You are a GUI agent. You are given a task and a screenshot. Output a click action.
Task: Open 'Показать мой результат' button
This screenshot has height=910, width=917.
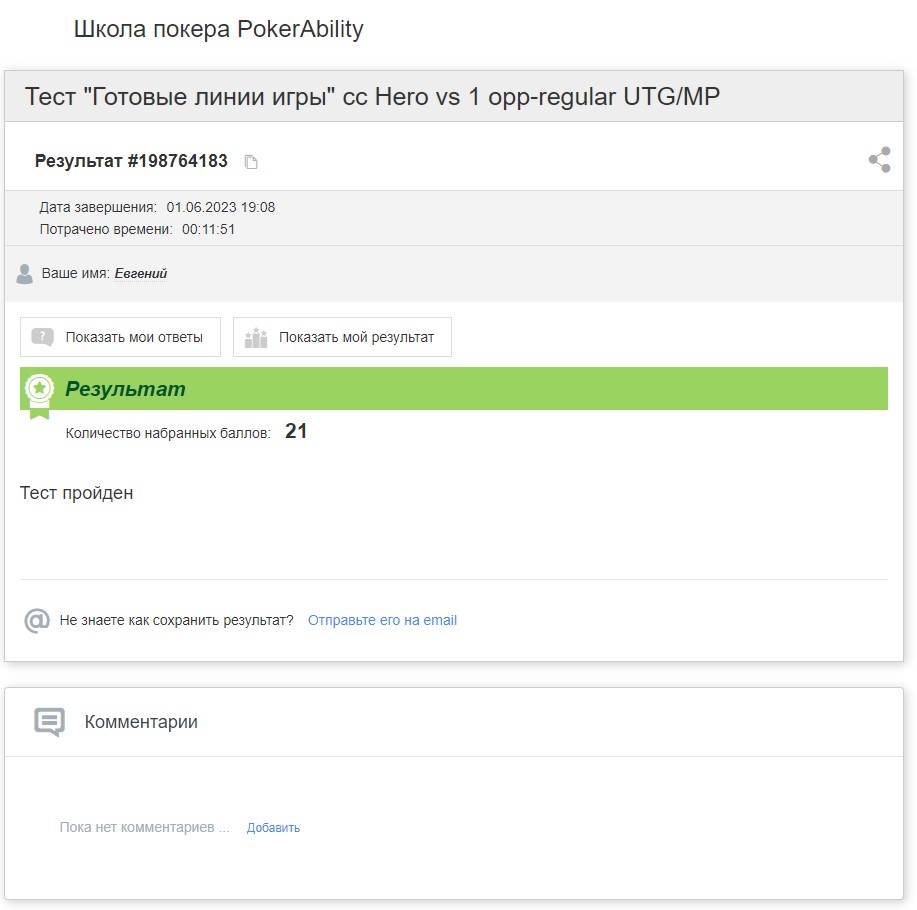coord(342,337)
